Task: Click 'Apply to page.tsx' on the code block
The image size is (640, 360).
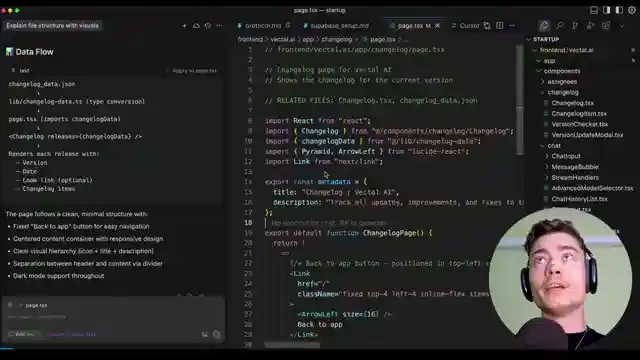Action: pos(194,71)
